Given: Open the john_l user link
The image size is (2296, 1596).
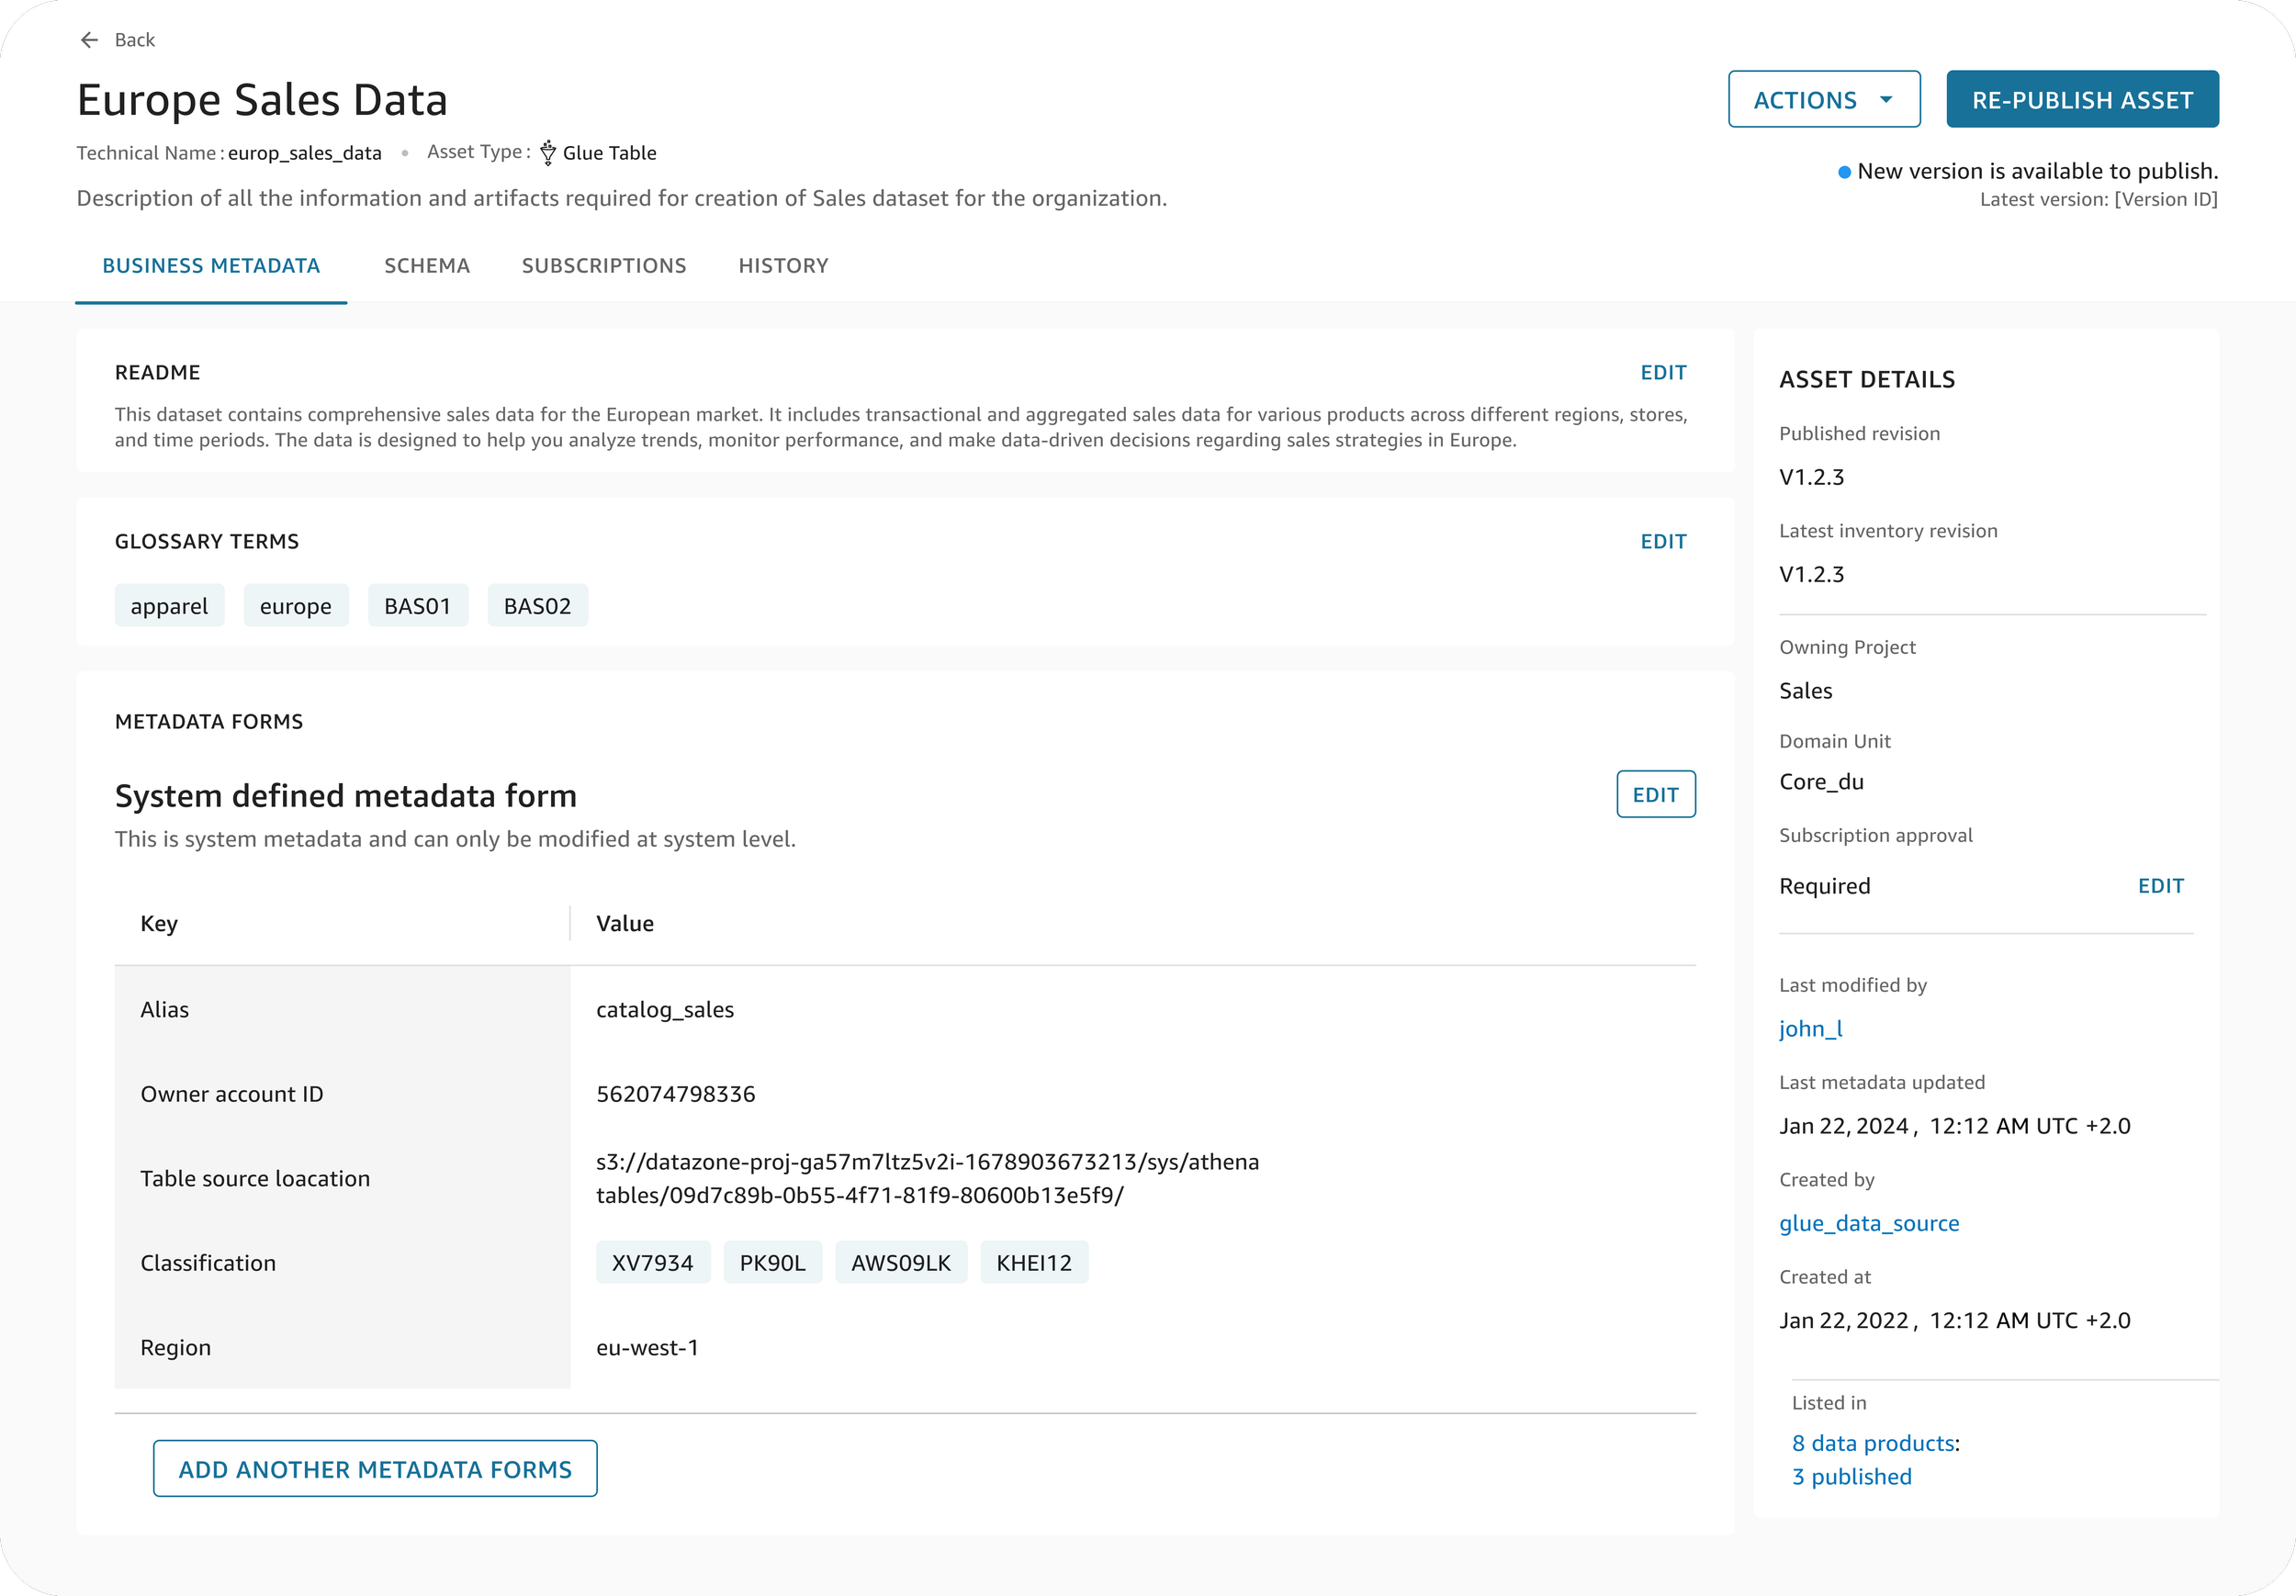Looking at the screenshot, I should [x=1810, y=1029].
